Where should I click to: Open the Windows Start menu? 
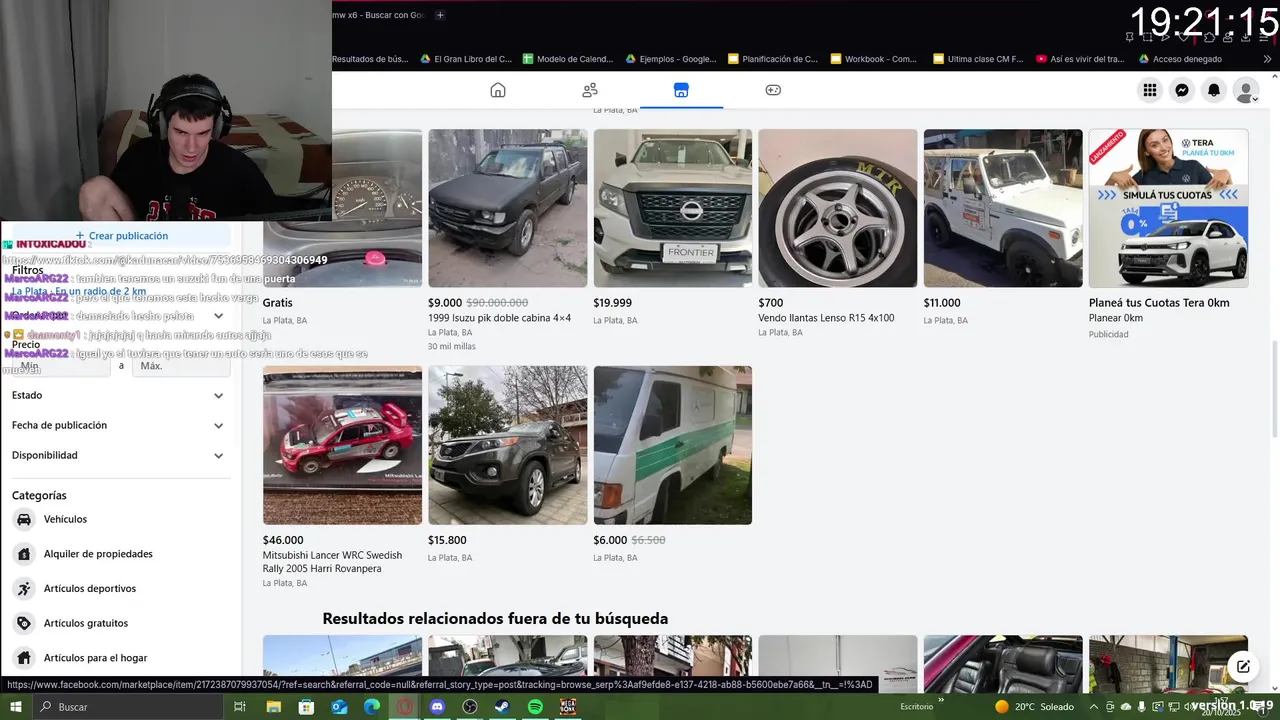coord(16,707)
